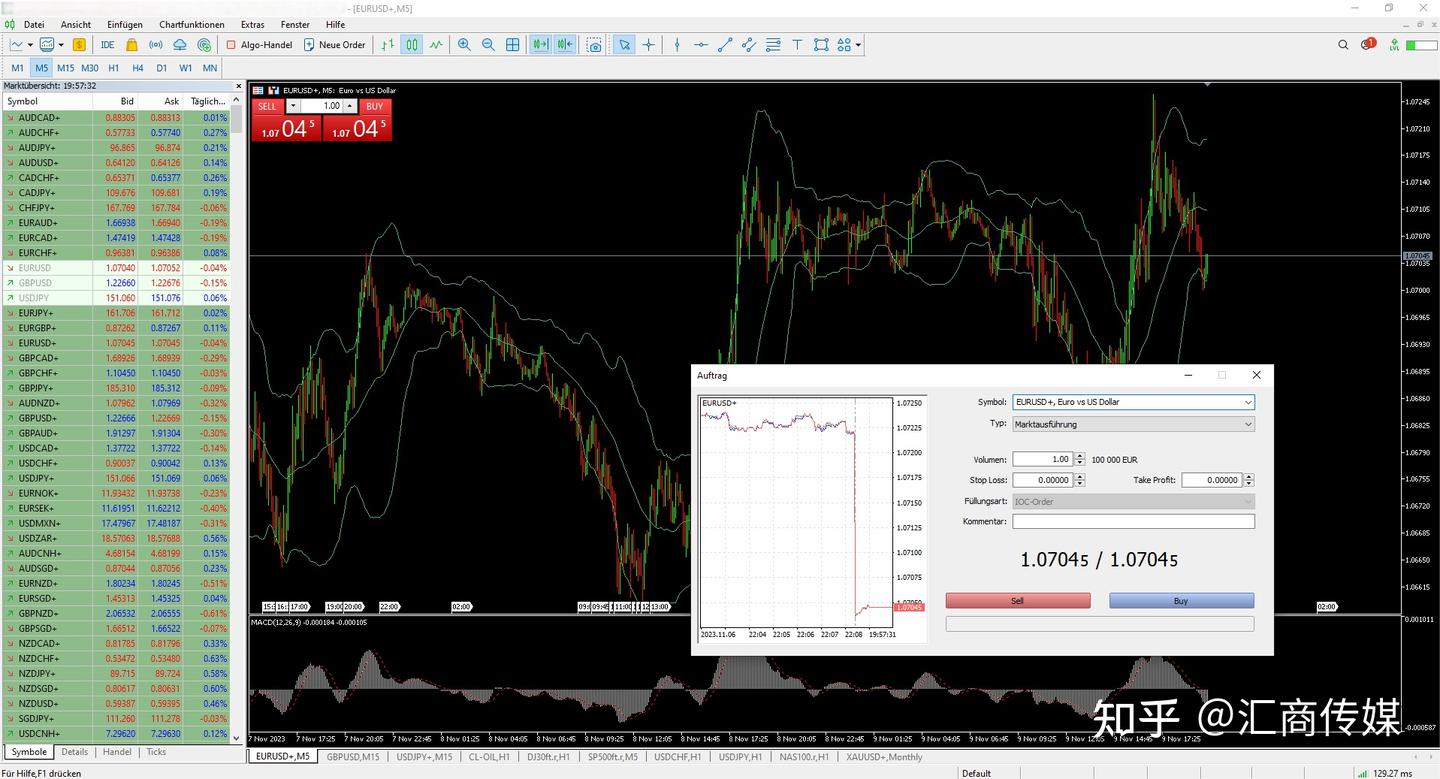The height and width of the screenshot is (779, 1440).
Task: Enable chart auto-scroll toggle
Action: pyautogui.click(x=540, y=44)
